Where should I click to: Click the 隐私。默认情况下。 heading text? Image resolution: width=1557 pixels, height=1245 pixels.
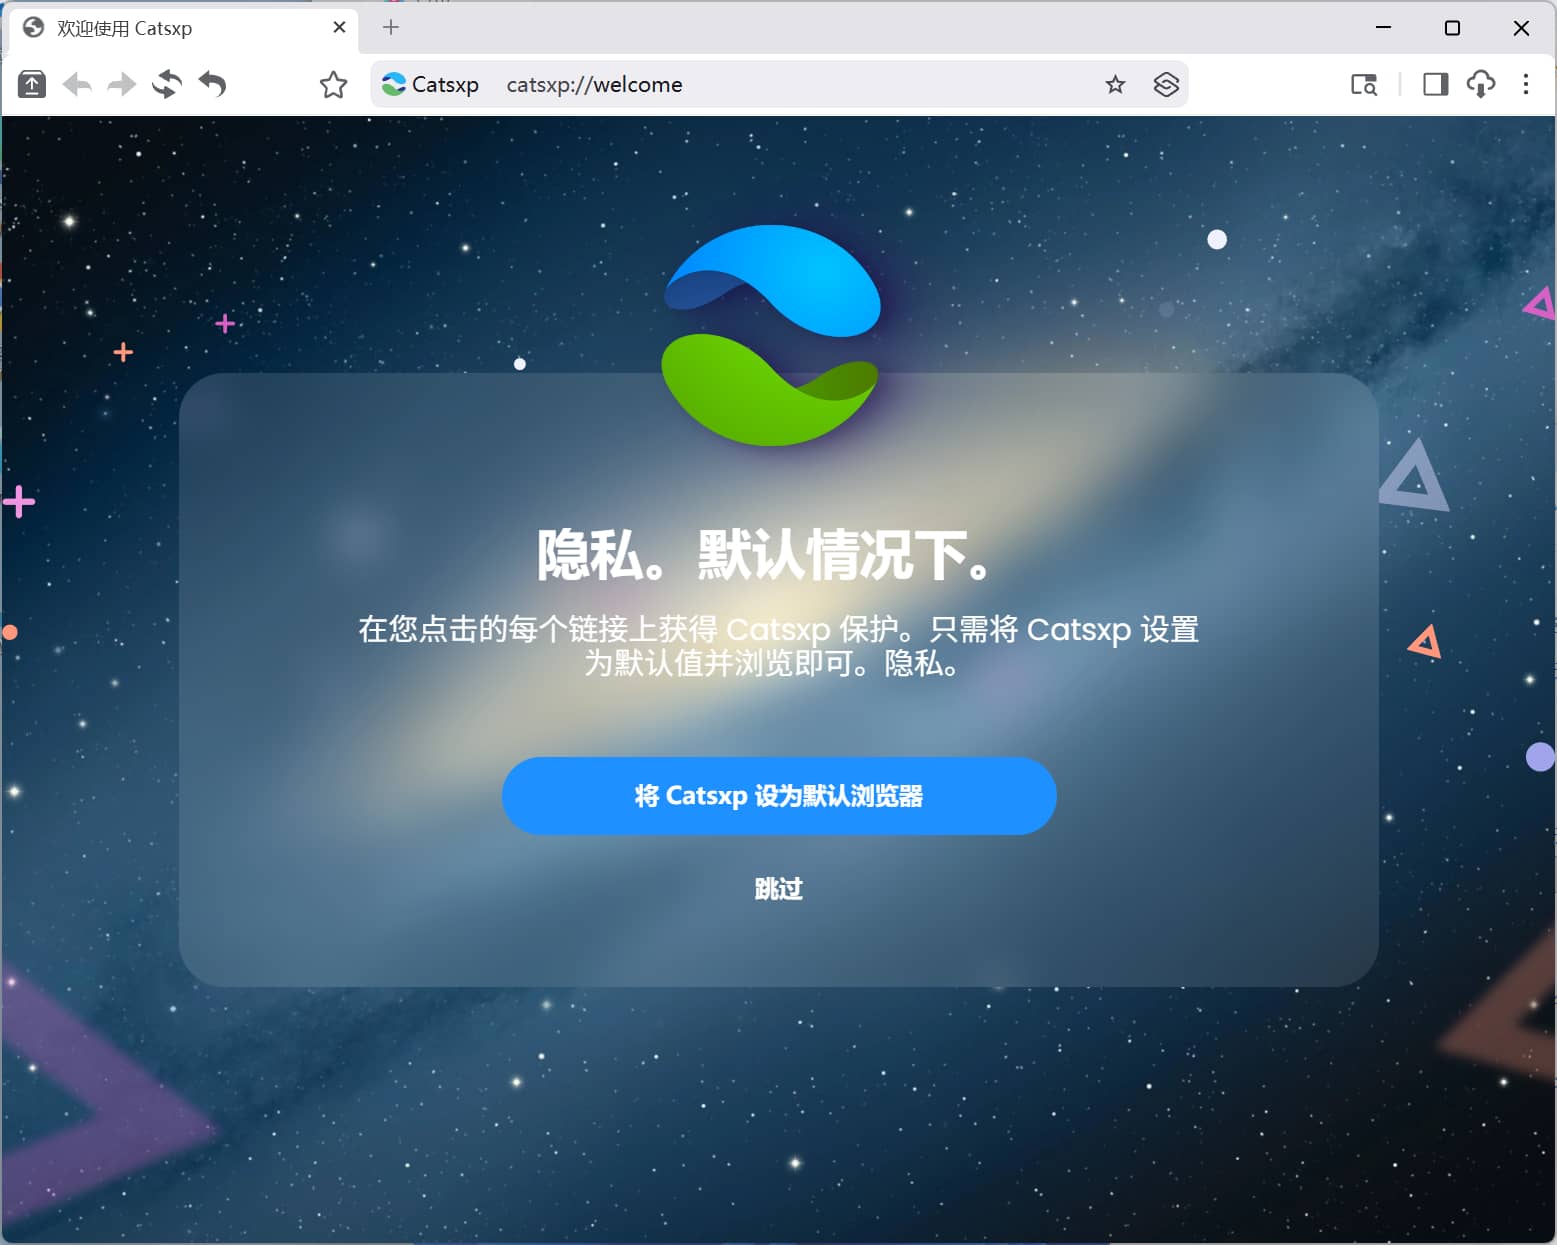[x=765, y=554]
